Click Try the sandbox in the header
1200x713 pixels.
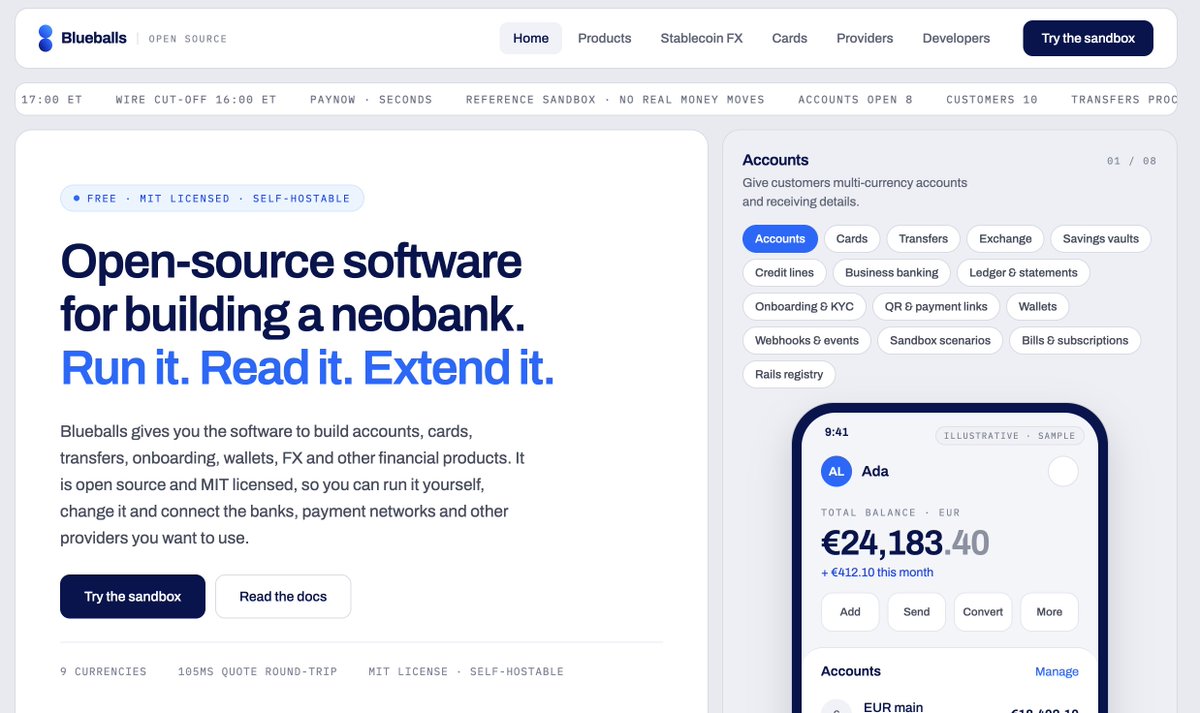[x=1088, y=39]
